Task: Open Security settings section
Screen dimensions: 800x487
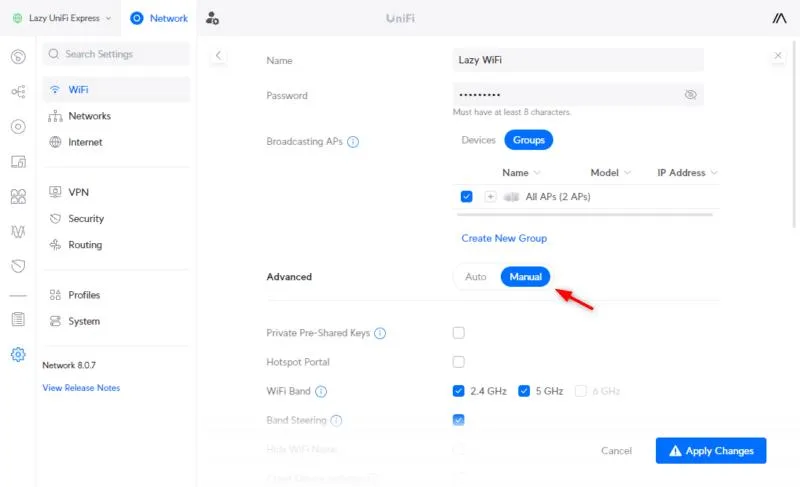Action: tap(116, 219)
